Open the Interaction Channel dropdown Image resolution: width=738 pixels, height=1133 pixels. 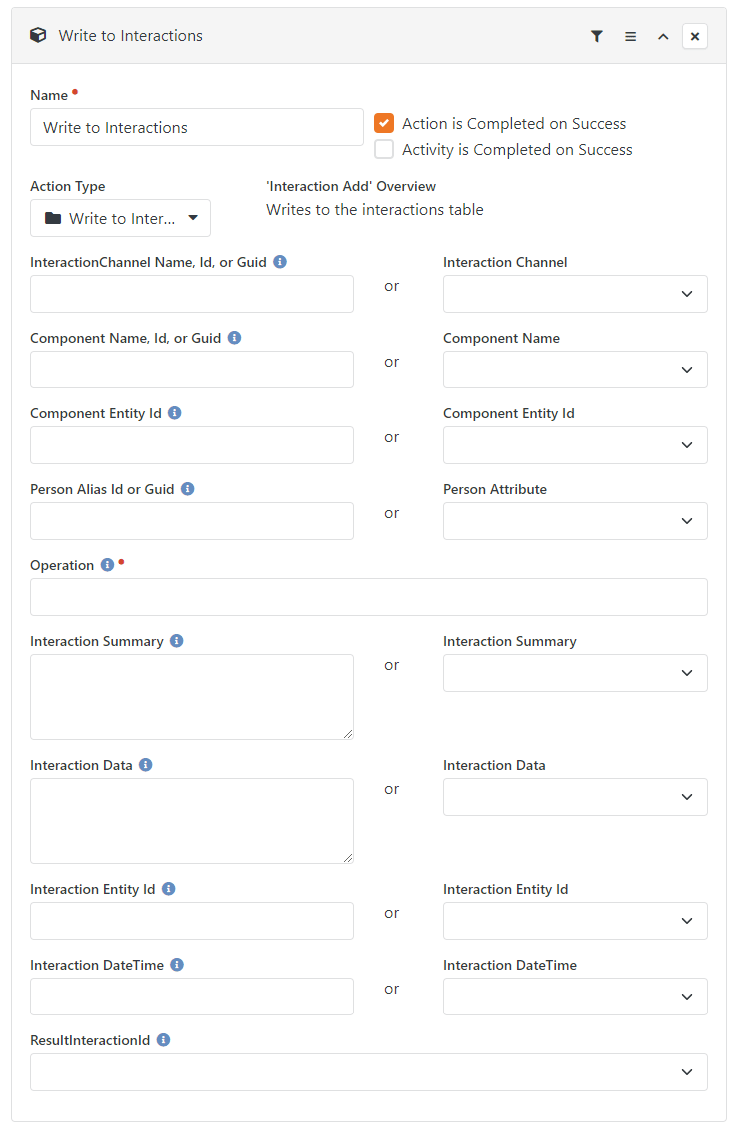point(575,294)
